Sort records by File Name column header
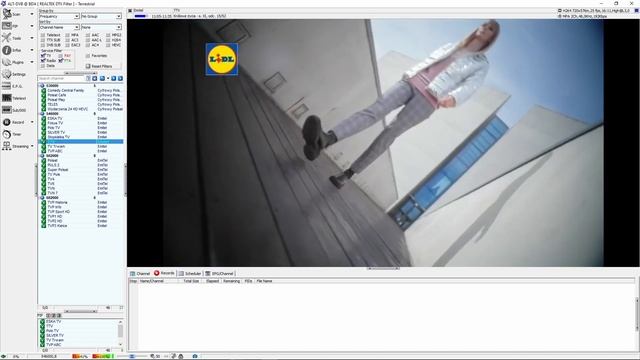The width and height of the screenshot is (640, 360). [264, 281]
